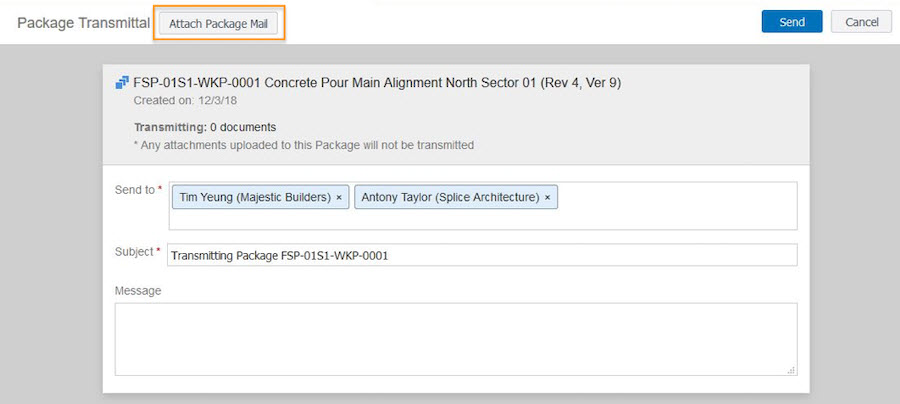Click the Package Transmittal page heading
This screenshot has height=404, width=900.
84,23
